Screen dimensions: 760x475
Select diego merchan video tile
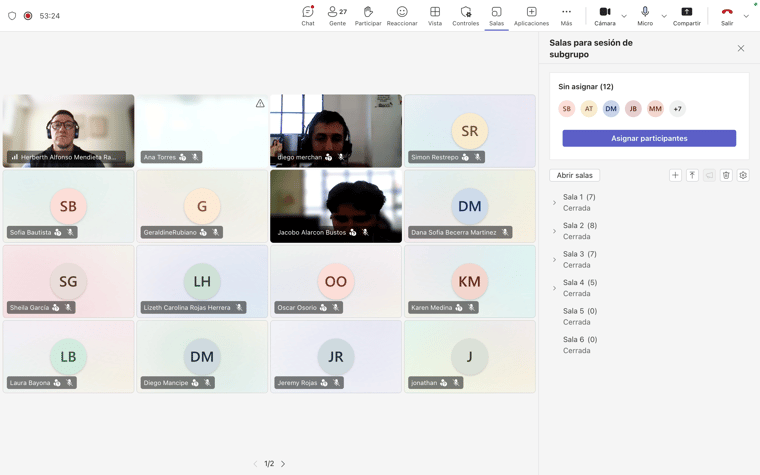336,131
